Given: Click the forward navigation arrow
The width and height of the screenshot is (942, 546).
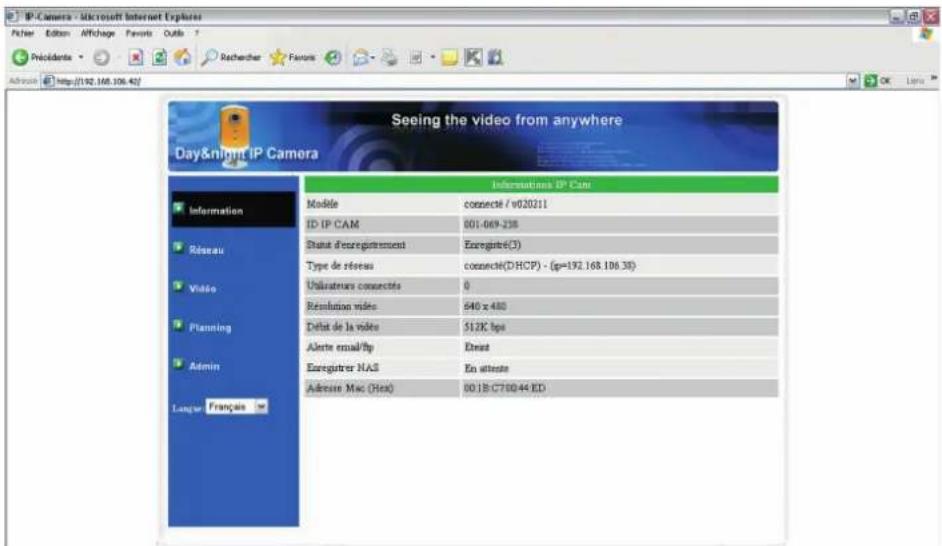Looking at the screenshot, I should tap(102, 58).
